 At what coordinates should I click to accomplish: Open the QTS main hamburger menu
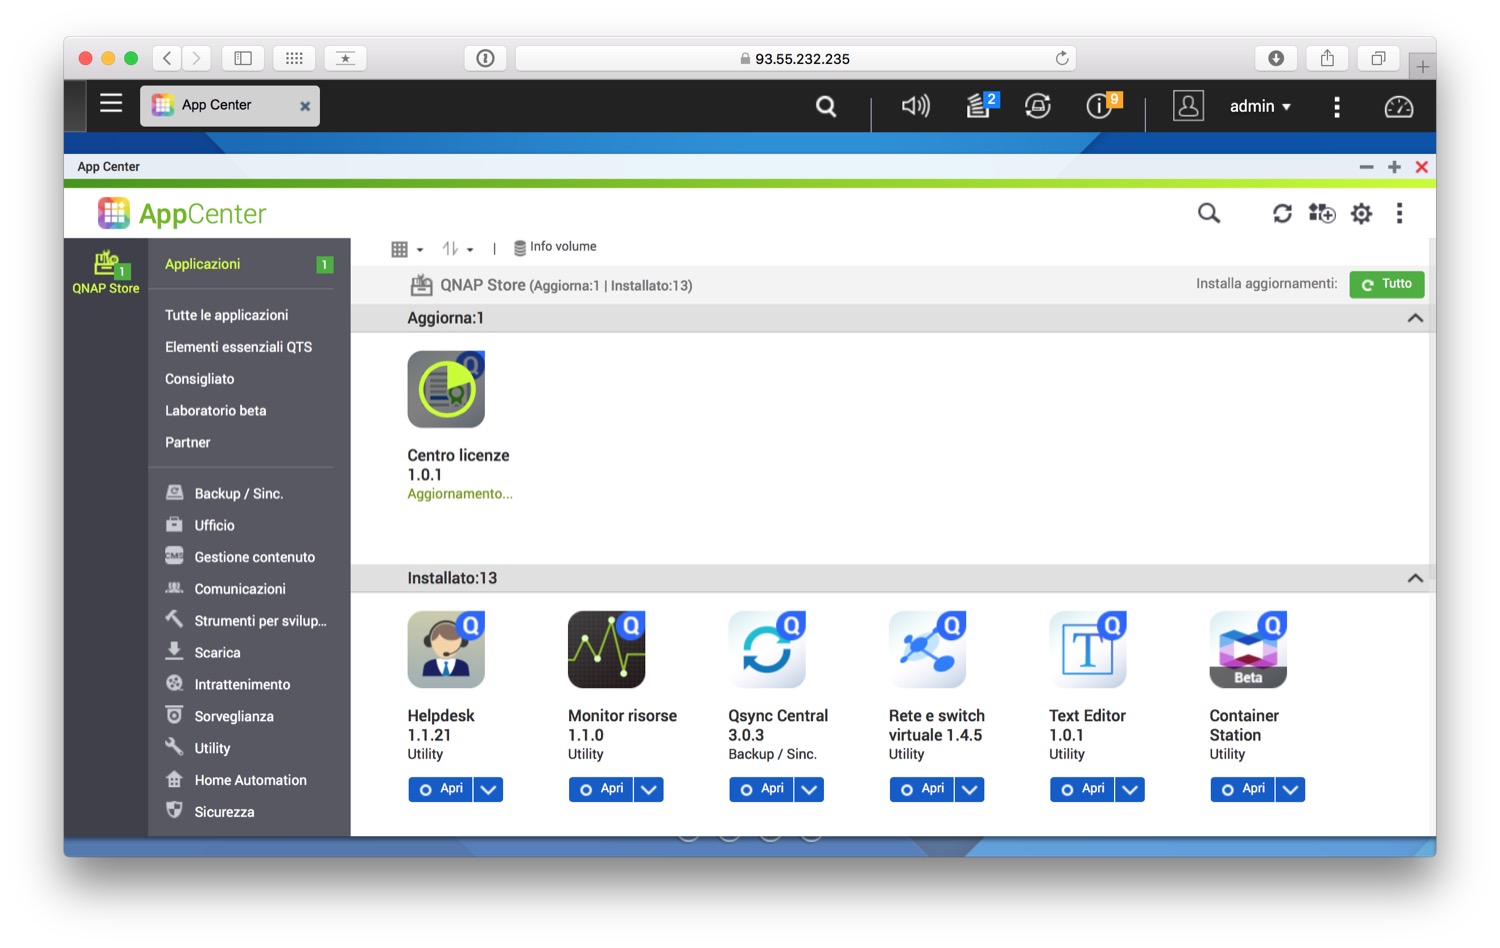pos(111,103)
